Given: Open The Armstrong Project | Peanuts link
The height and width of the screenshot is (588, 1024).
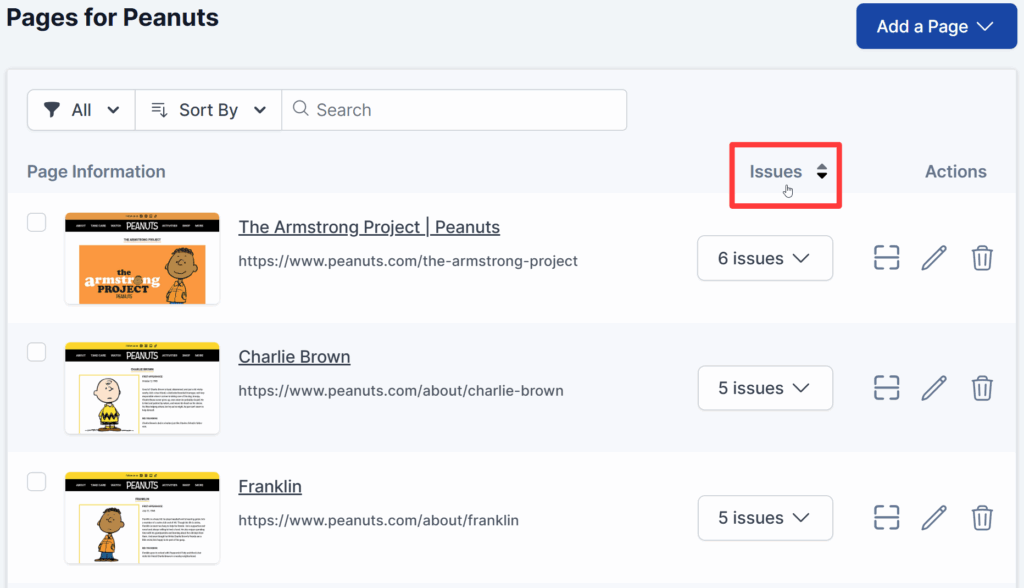Looking at the screenshot, I should [x=369, y=227].
